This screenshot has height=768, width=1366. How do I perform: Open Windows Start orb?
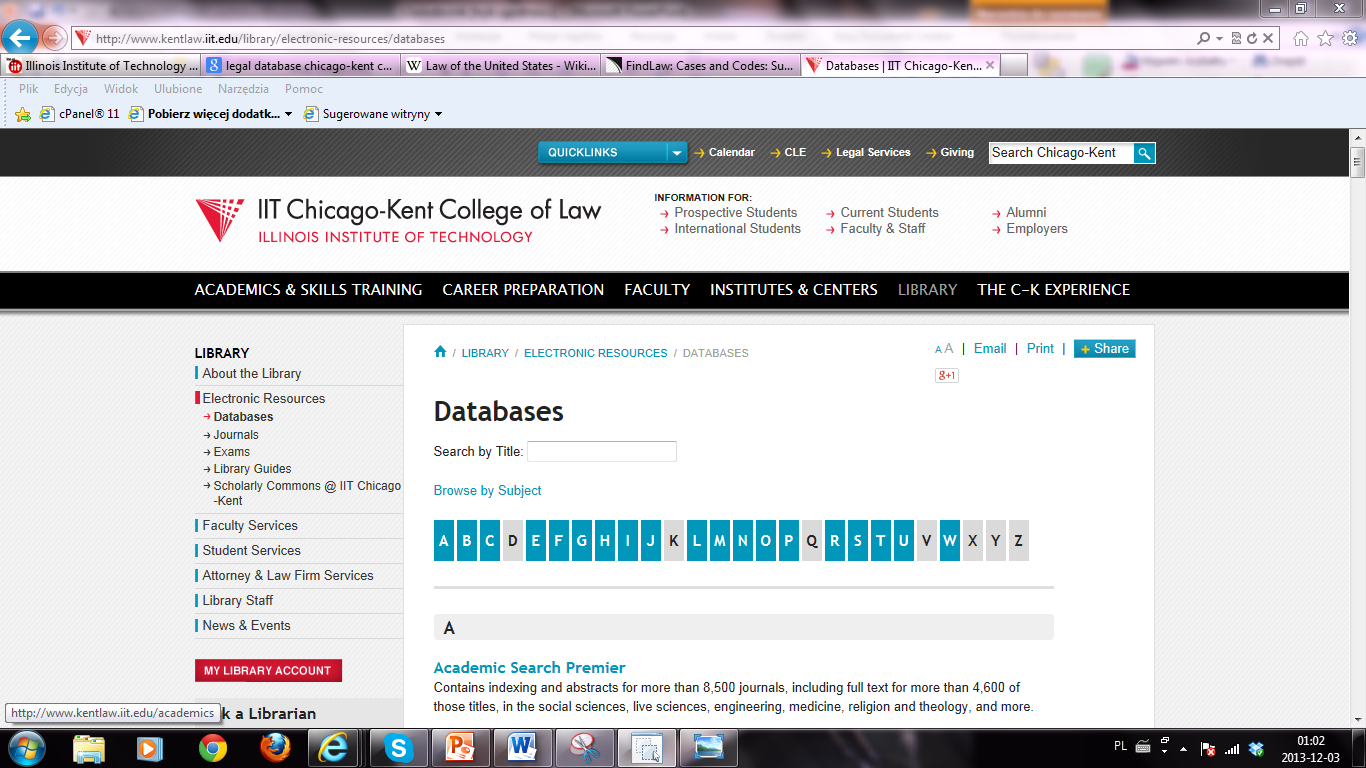coord(25,747)
